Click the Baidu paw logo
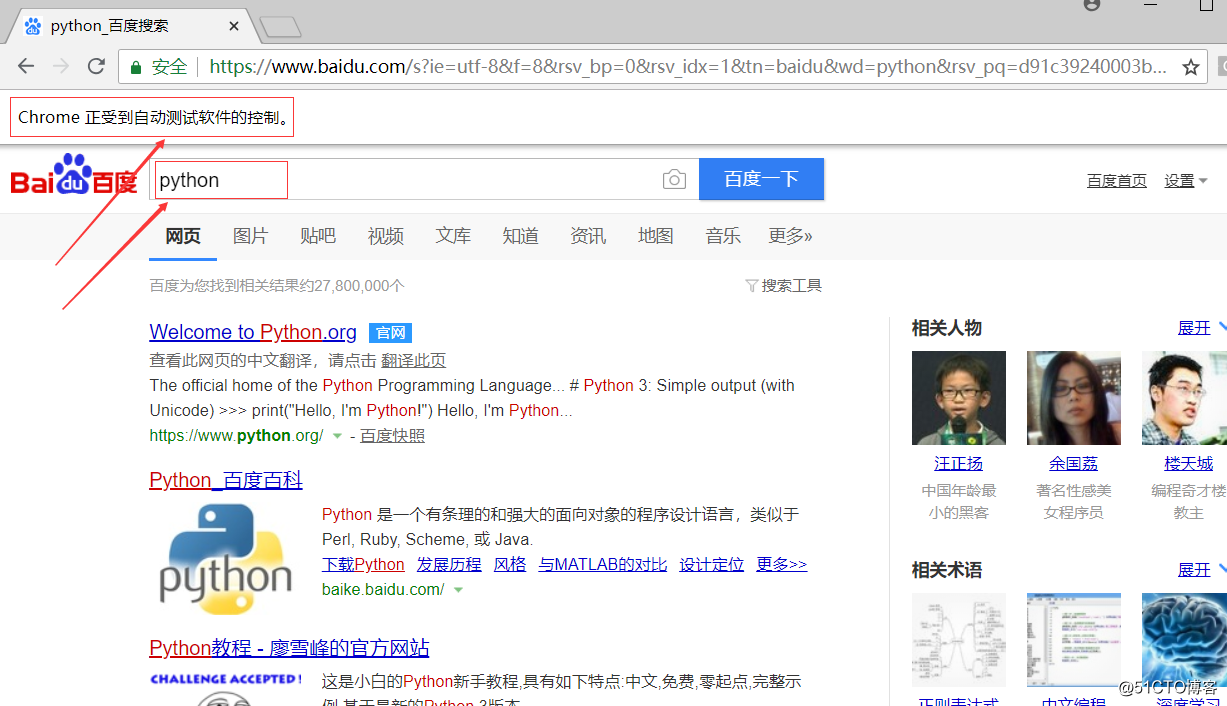Screen dimensions: 1227x706 click(x=73, y=174)
